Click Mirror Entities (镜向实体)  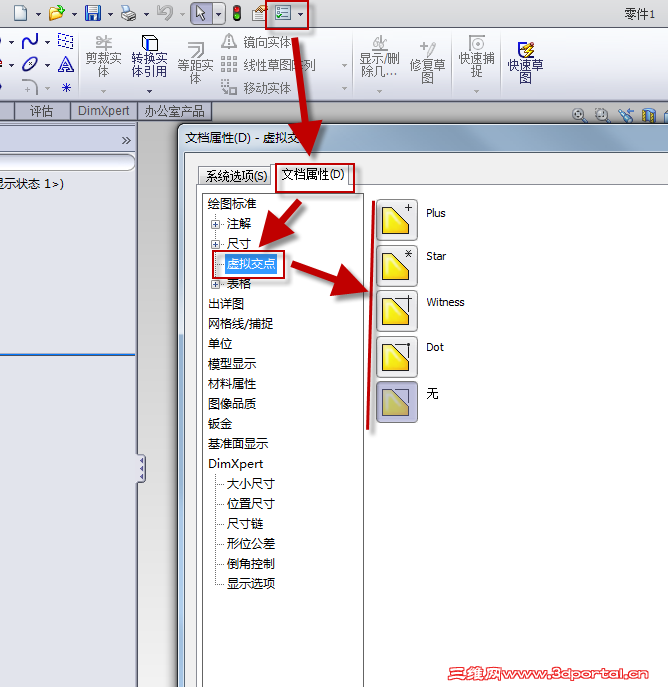pos(256,42)
